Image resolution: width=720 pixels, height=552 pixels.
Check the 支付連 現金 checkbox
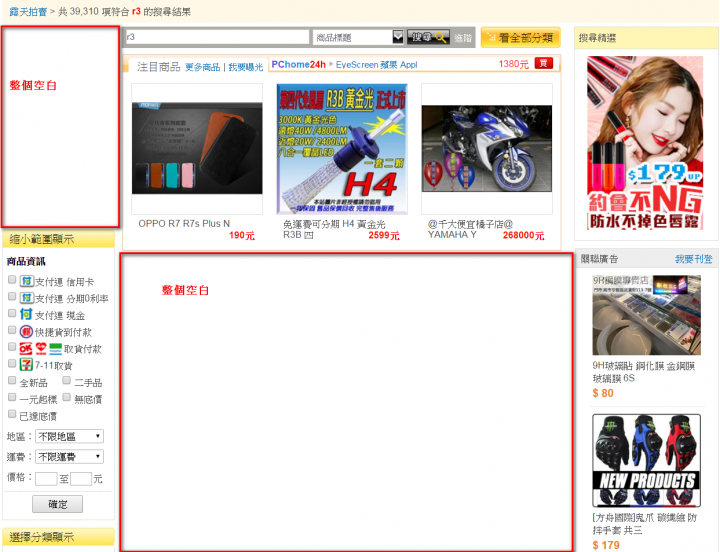pos(12,313)
